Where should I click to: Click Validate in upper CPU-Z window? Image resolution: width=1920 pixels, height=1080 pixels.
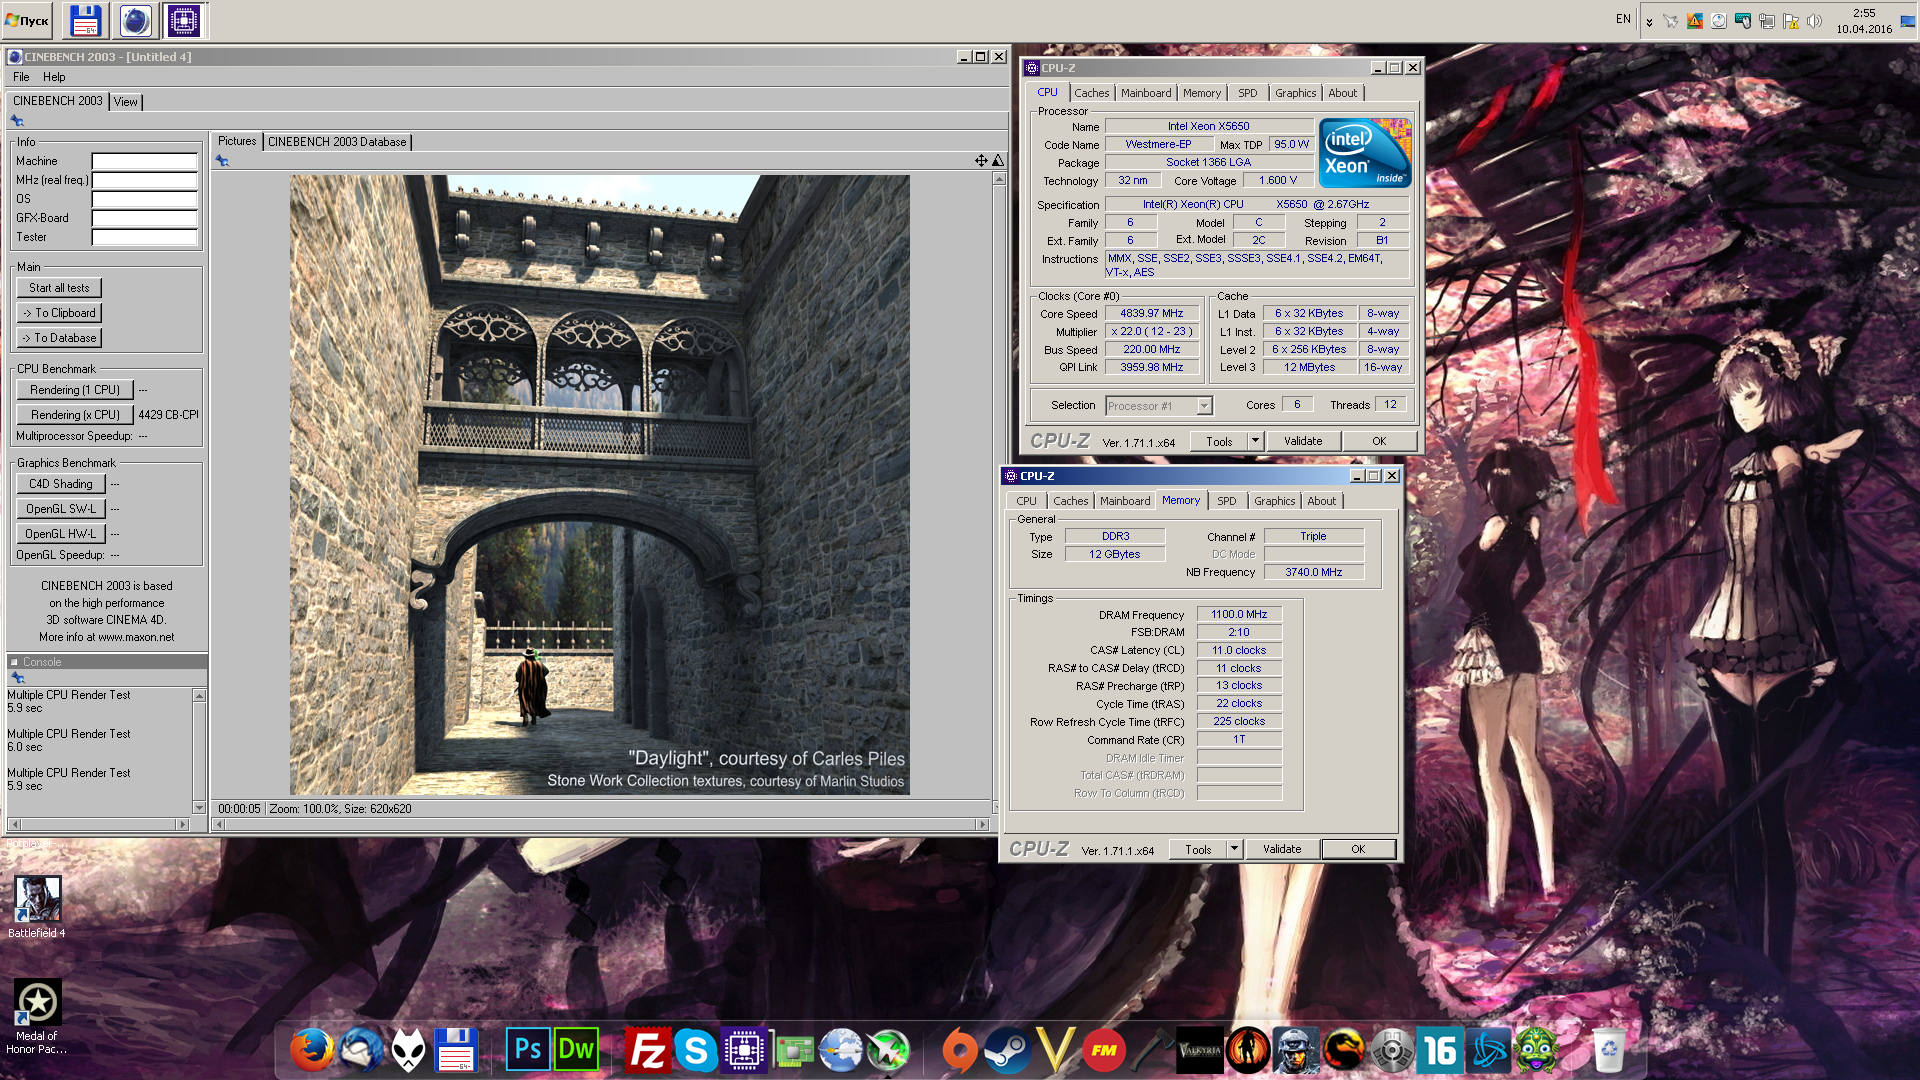1303,441
